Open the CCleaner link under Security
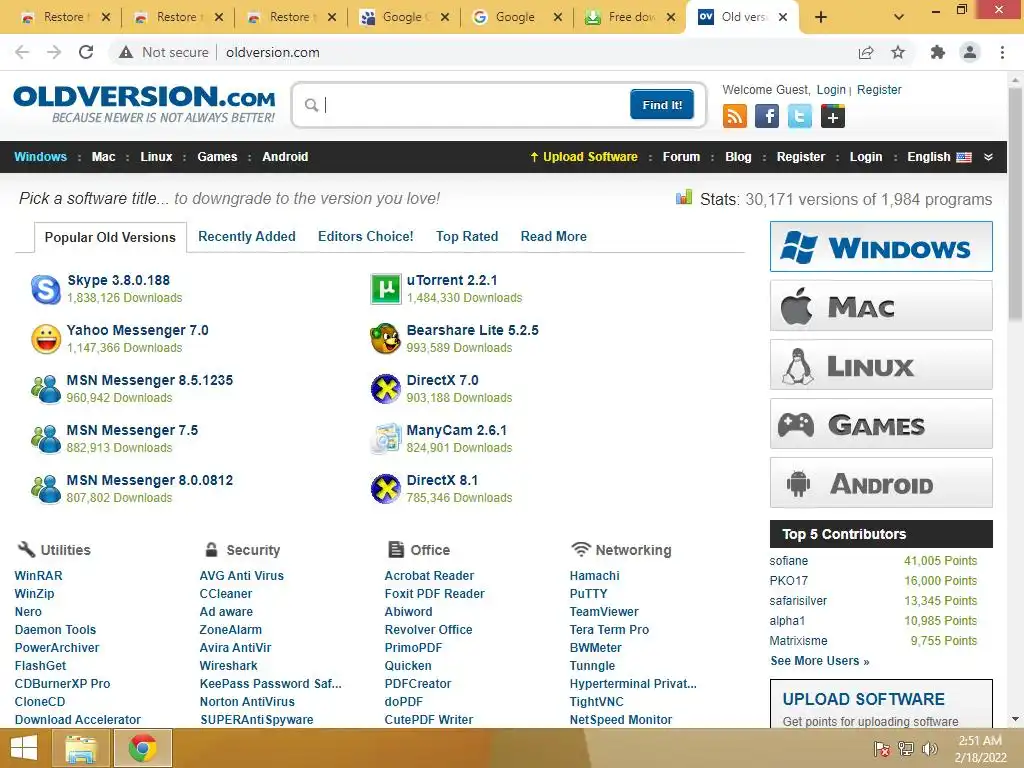 226,594
